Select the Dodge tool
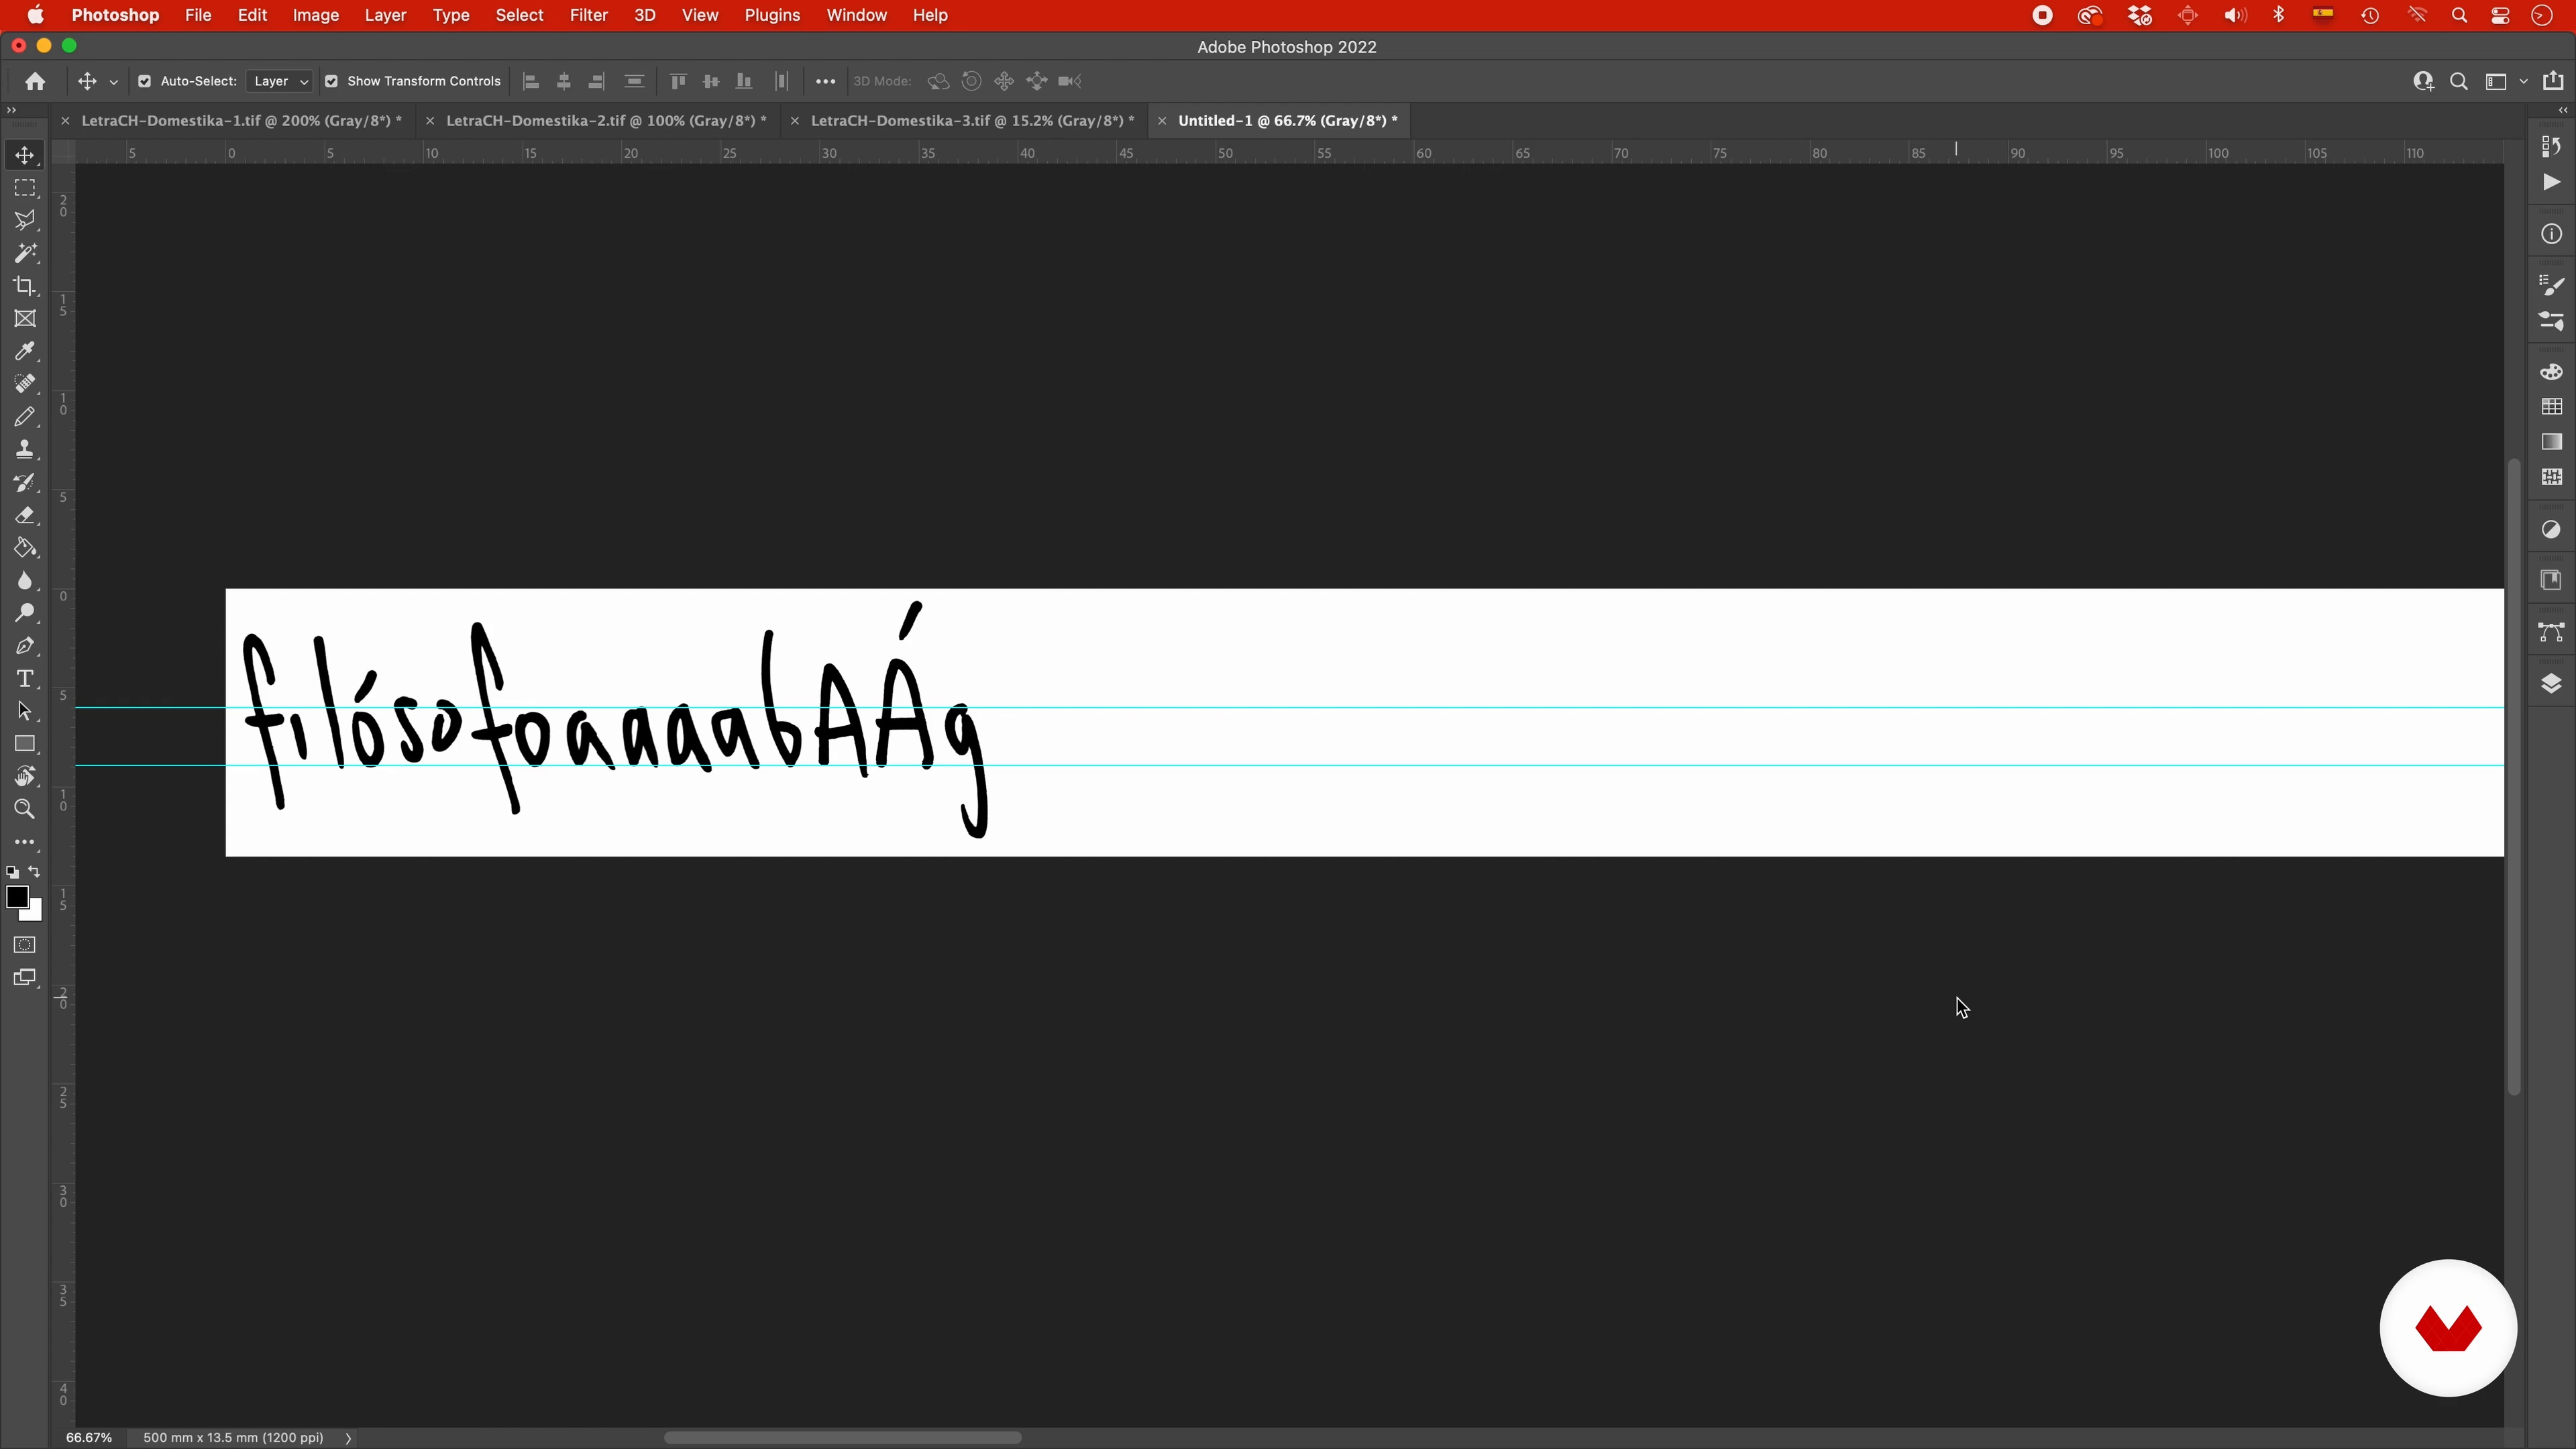2576x1449 pixels. coord(25,613)
